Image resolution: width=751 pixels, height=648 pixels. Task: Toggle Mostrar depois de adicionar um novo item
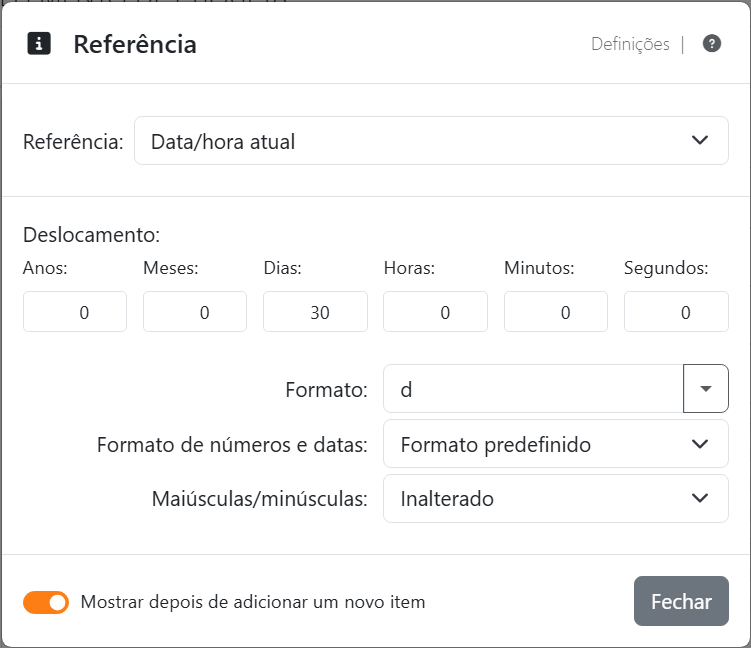pos(46,602)
